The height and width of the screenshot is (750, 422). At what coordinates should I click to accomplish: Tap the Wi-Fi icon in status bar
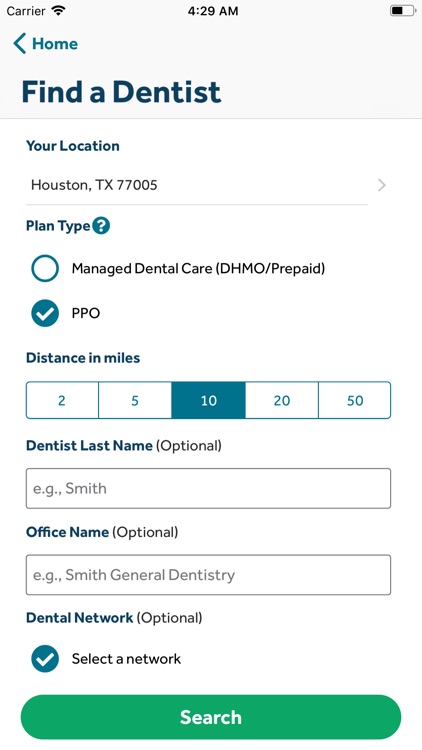pyautogui.click(x=59, y=11)
